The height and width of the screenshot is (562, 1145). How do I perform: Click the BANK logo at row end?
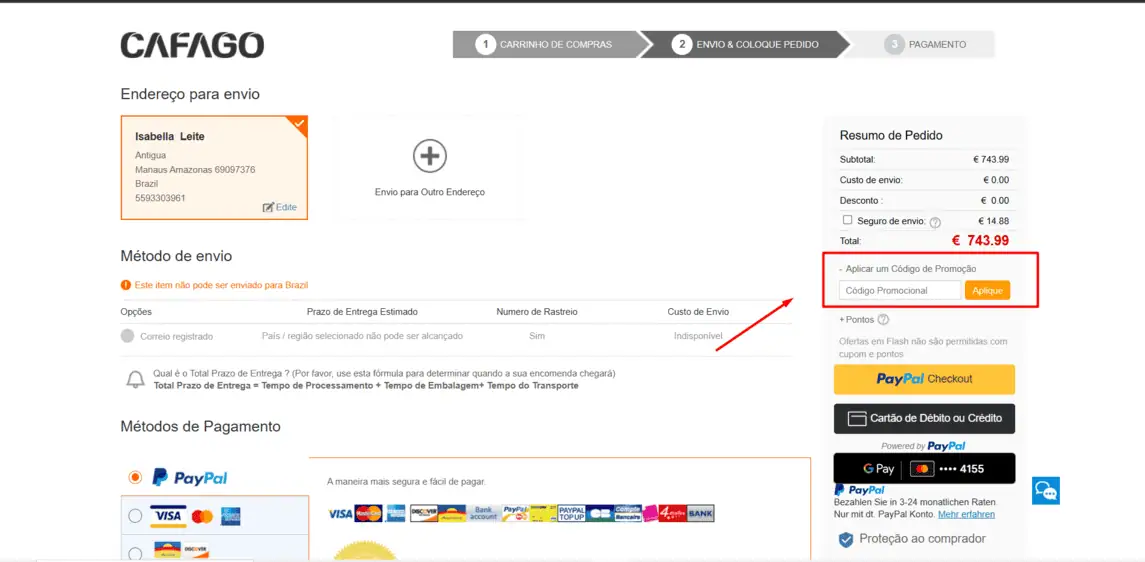click(x=700, y=513)
